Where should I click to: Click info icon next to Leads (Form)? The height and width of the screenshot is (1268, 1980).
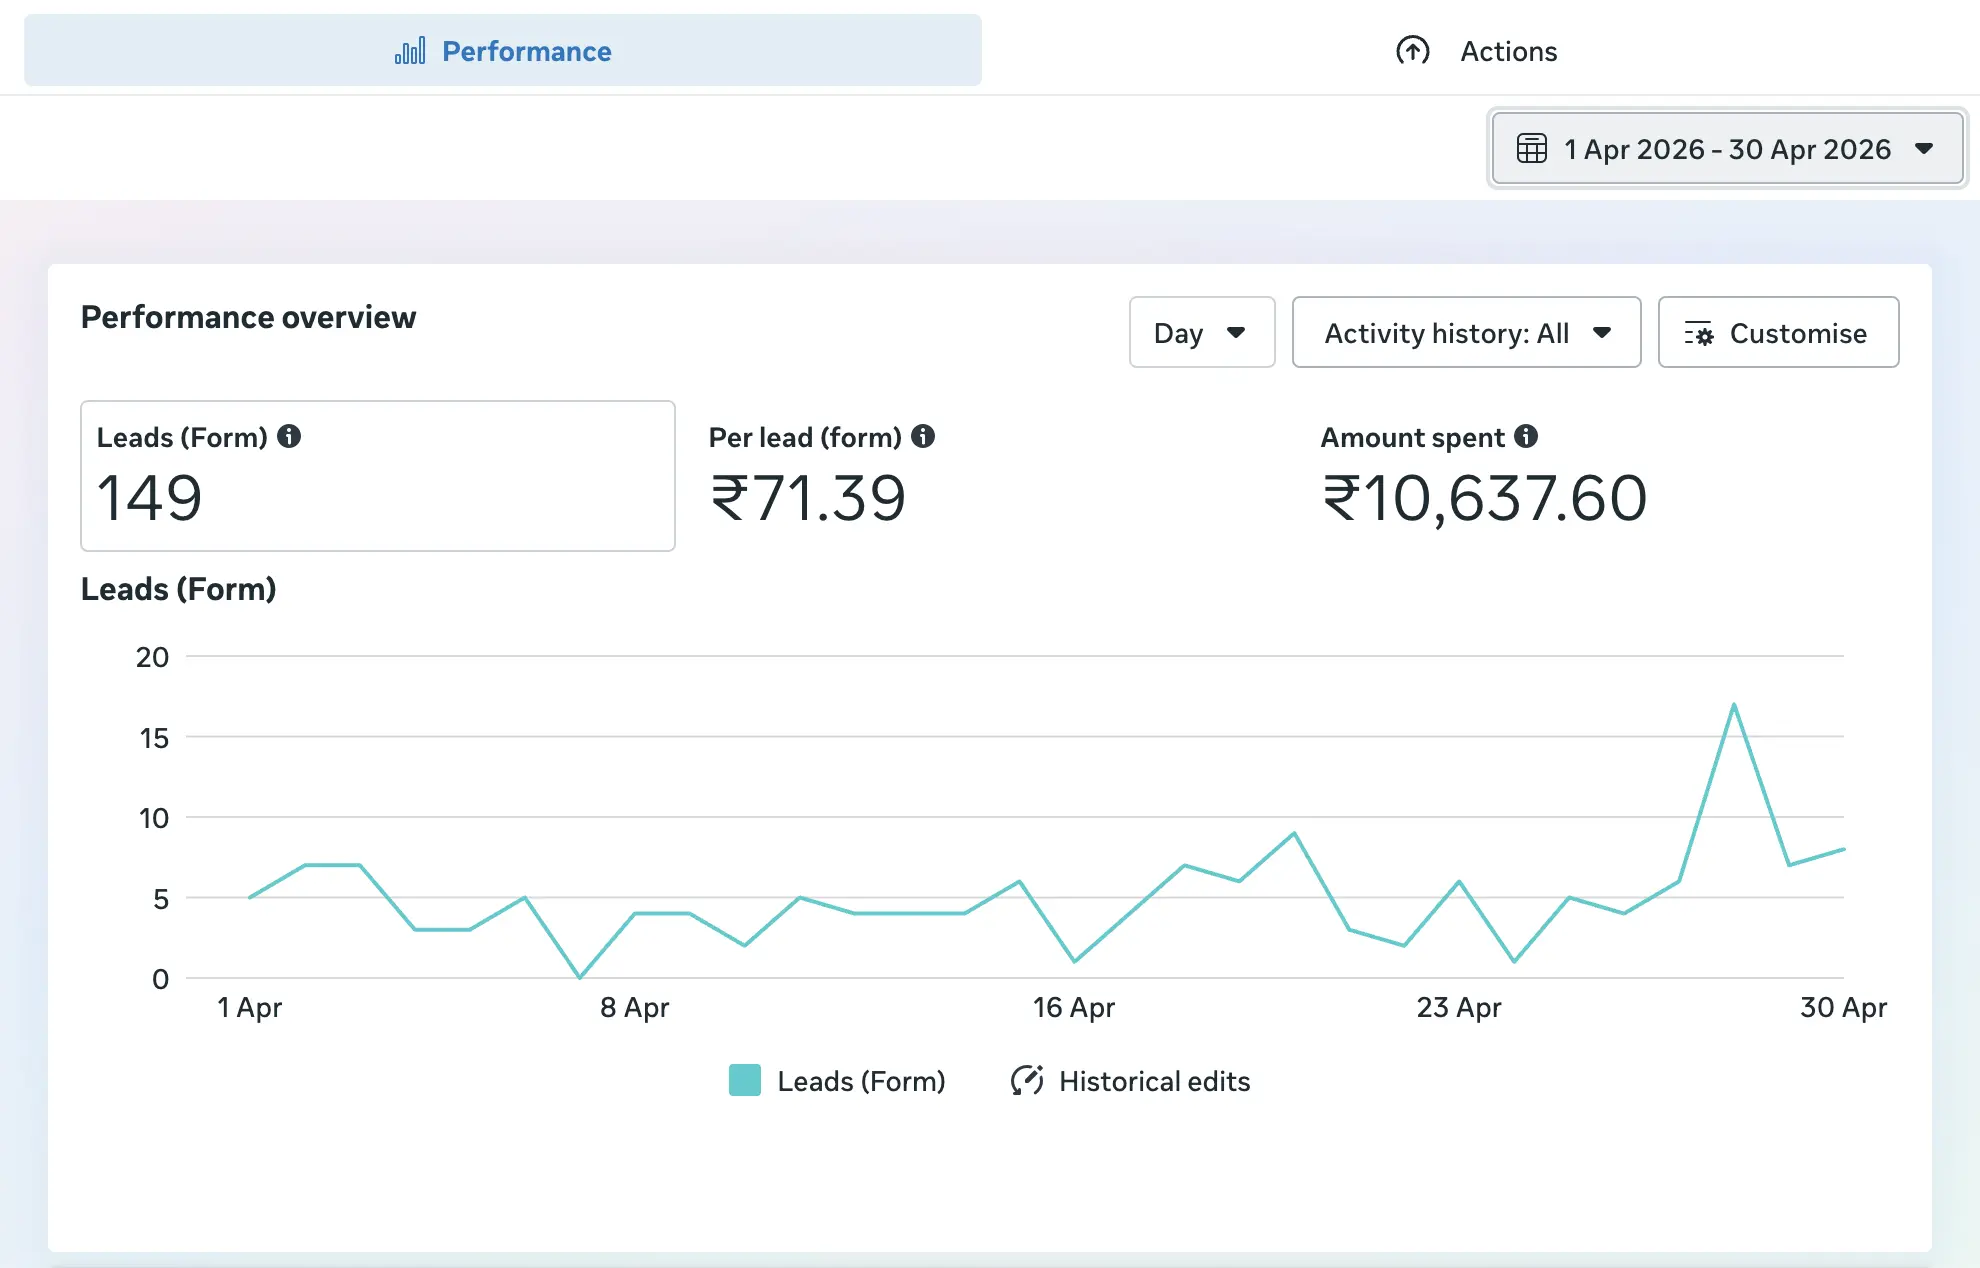[x=289, y=436]
